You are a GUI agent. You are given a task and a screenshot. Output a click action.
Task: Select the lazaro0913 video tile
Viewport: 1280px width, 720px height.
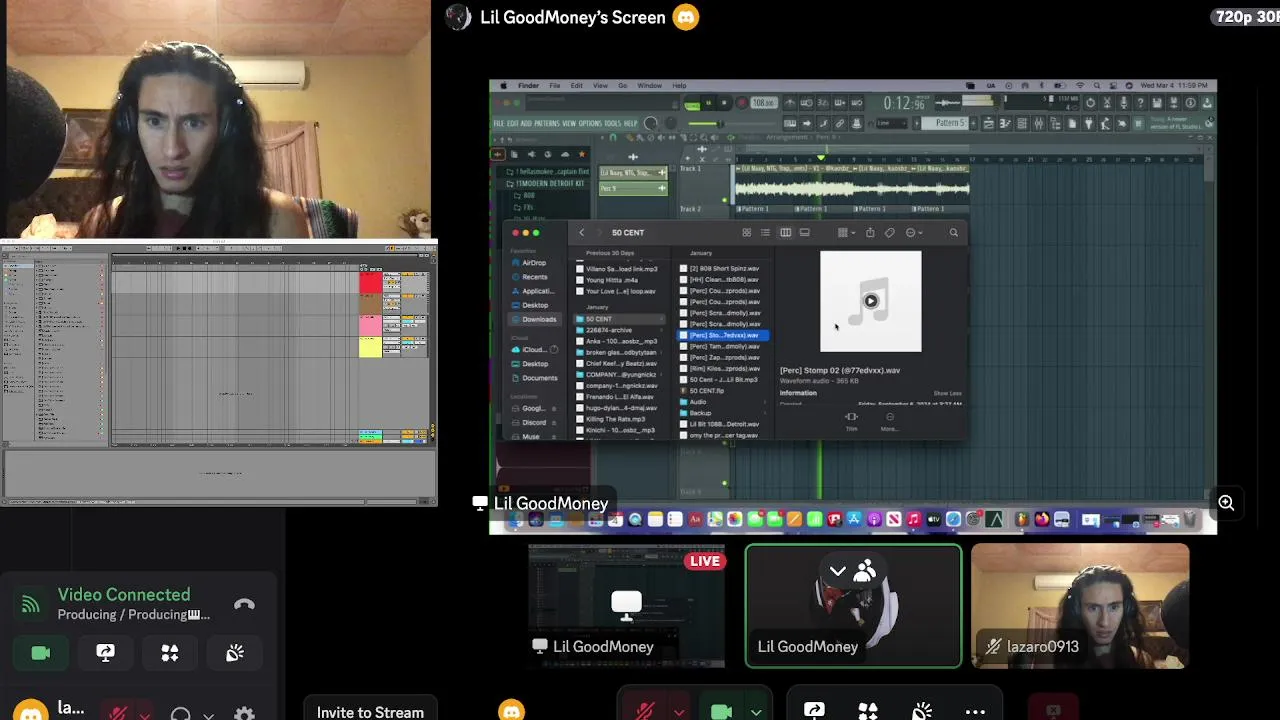[1080, 605]
